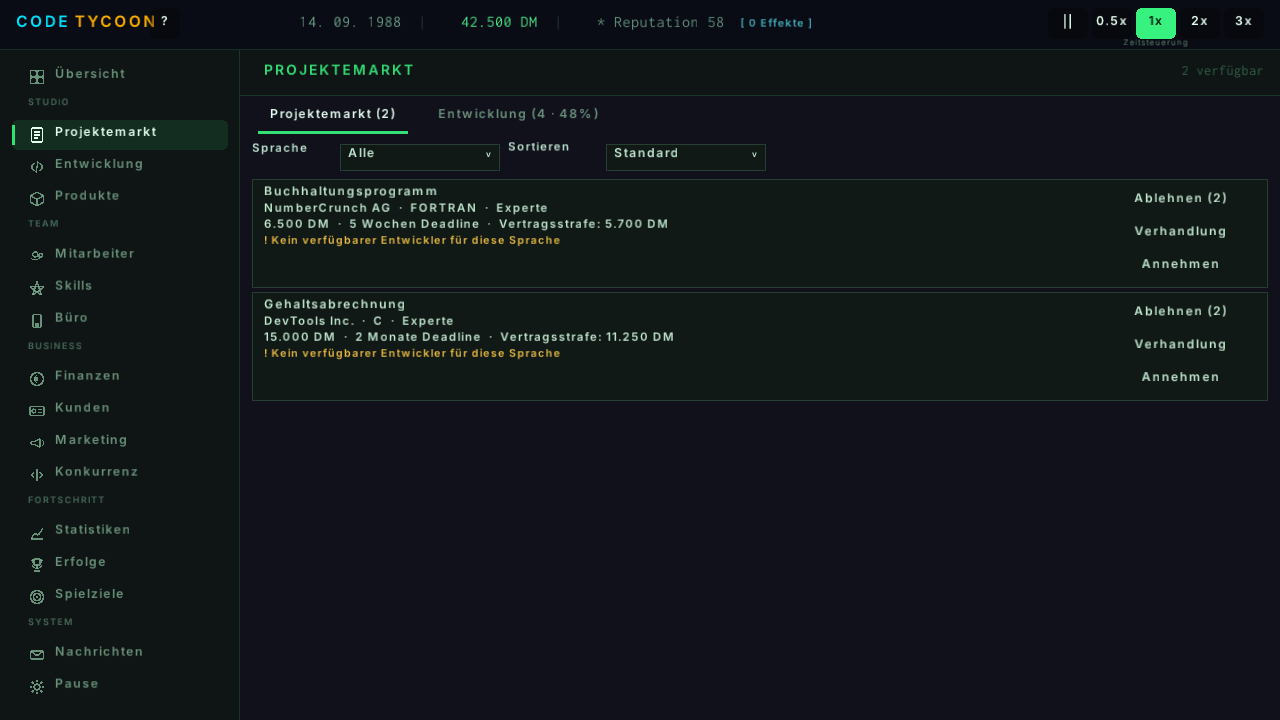
Task: Click the FORTRAN developer warning message
Action: click(412, 240)
